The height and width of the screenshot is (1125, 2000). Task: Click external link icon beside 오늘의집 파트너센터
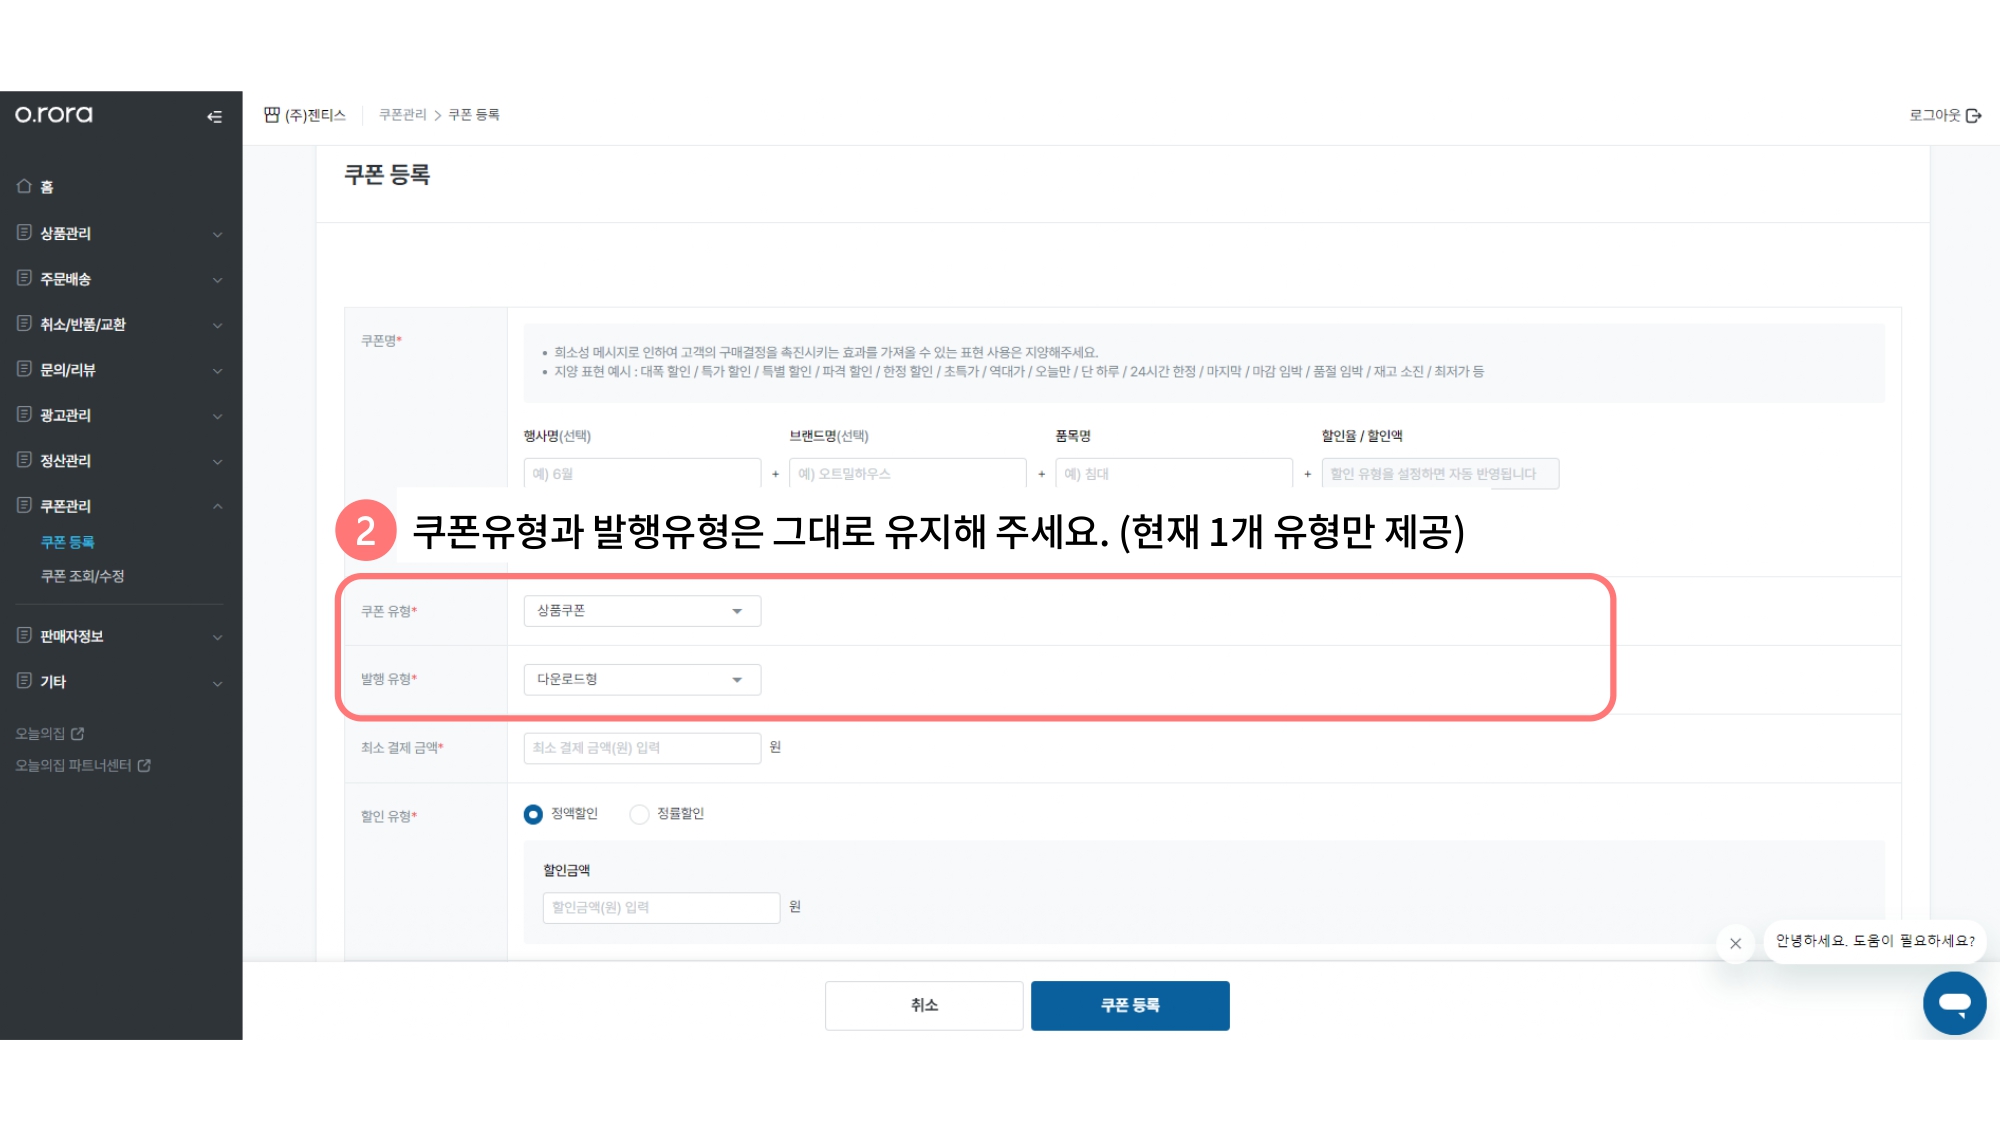coord(144,766)
